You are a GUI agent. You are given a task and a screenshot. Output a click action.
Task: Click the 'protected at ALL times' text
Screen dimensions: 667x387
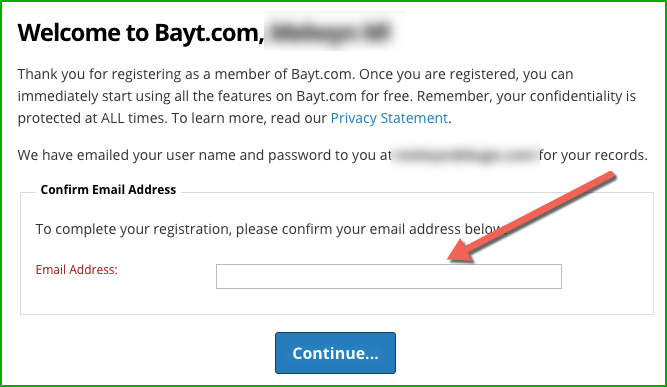coord(91,118)
